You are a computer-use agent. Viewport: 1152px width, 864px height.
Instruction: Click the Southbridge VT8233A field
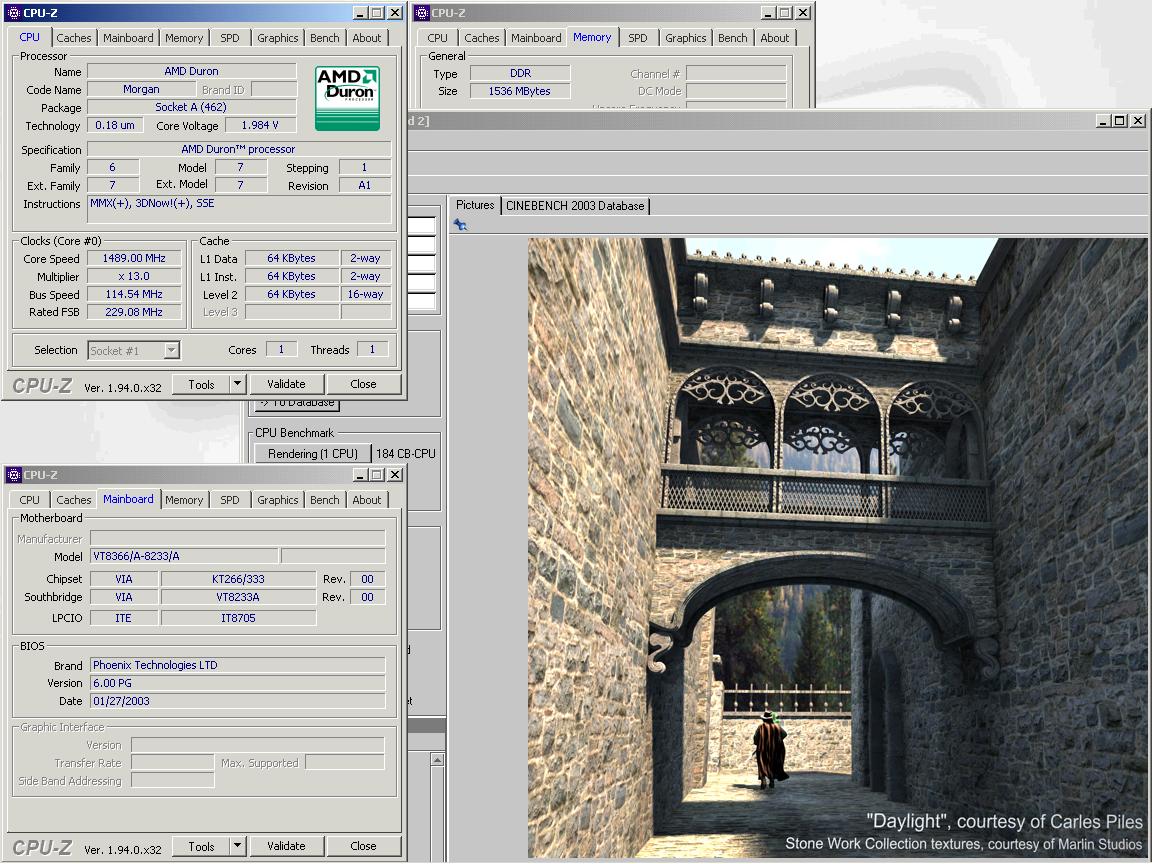(238, 597)
